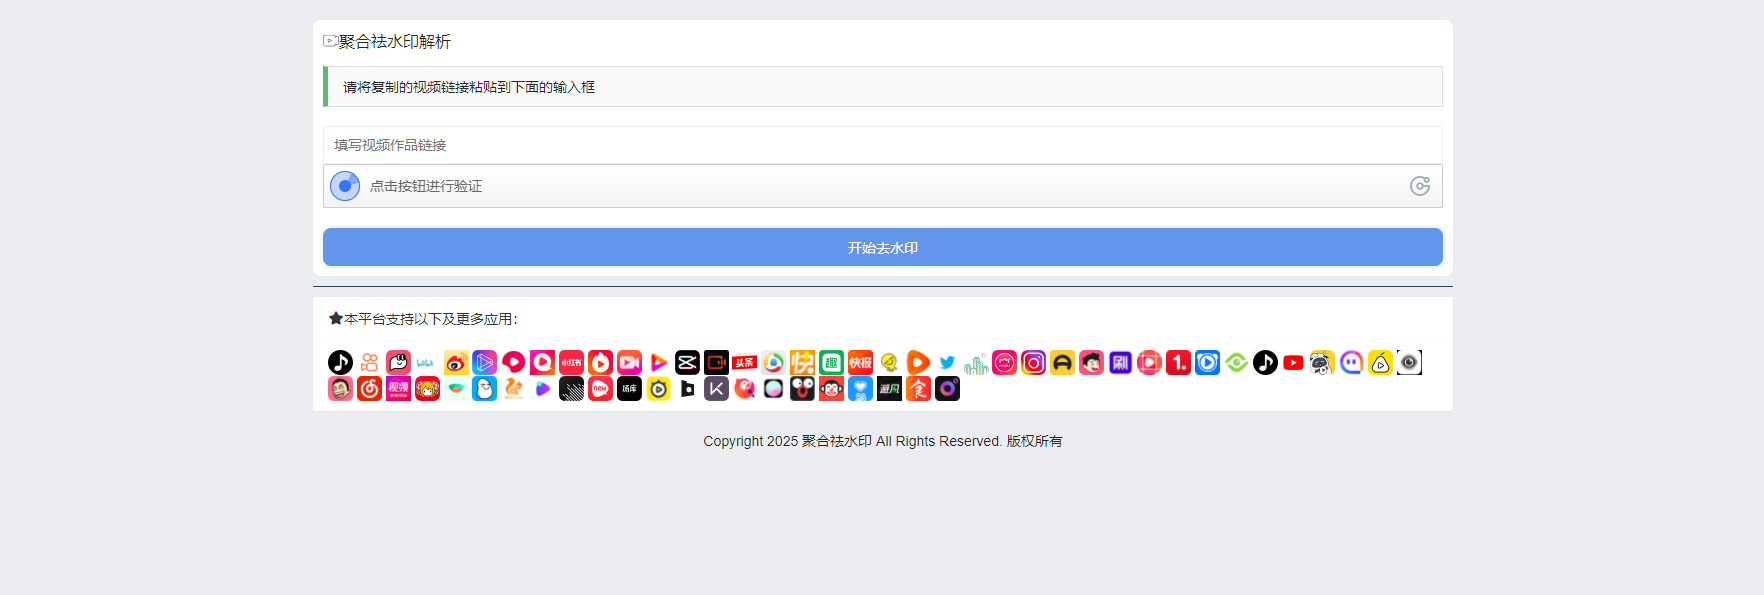Choose the QQ penguin icon
1764x595 pixels.
click(x=484, y=389)
